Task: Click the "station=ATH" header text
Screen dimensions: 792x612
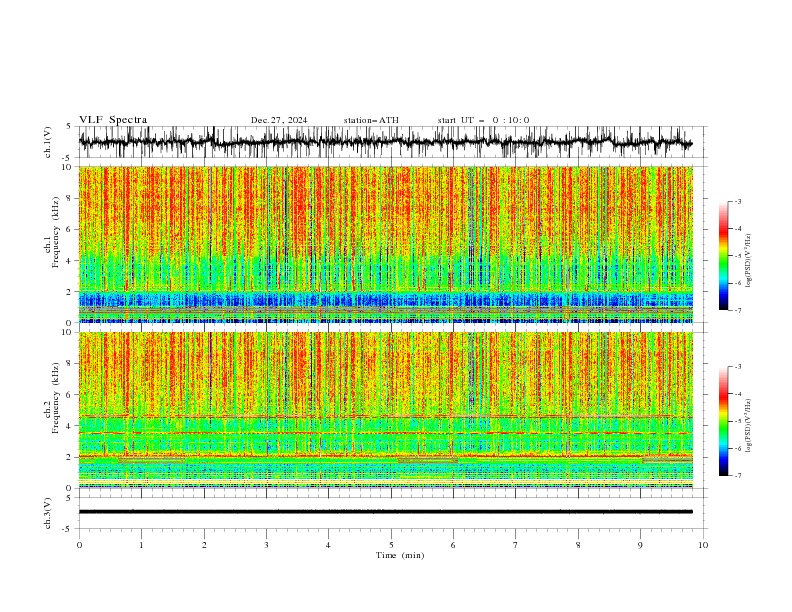Action: coord(371,120)
